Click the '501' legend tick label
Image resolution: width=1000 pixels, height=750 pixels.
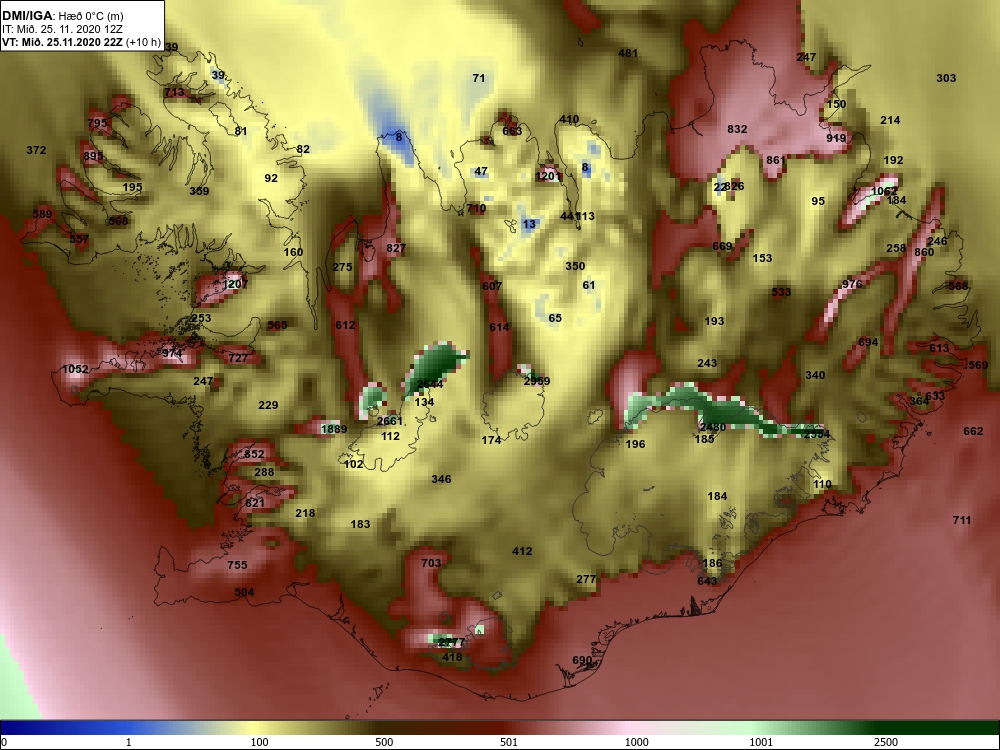point(509,742)
